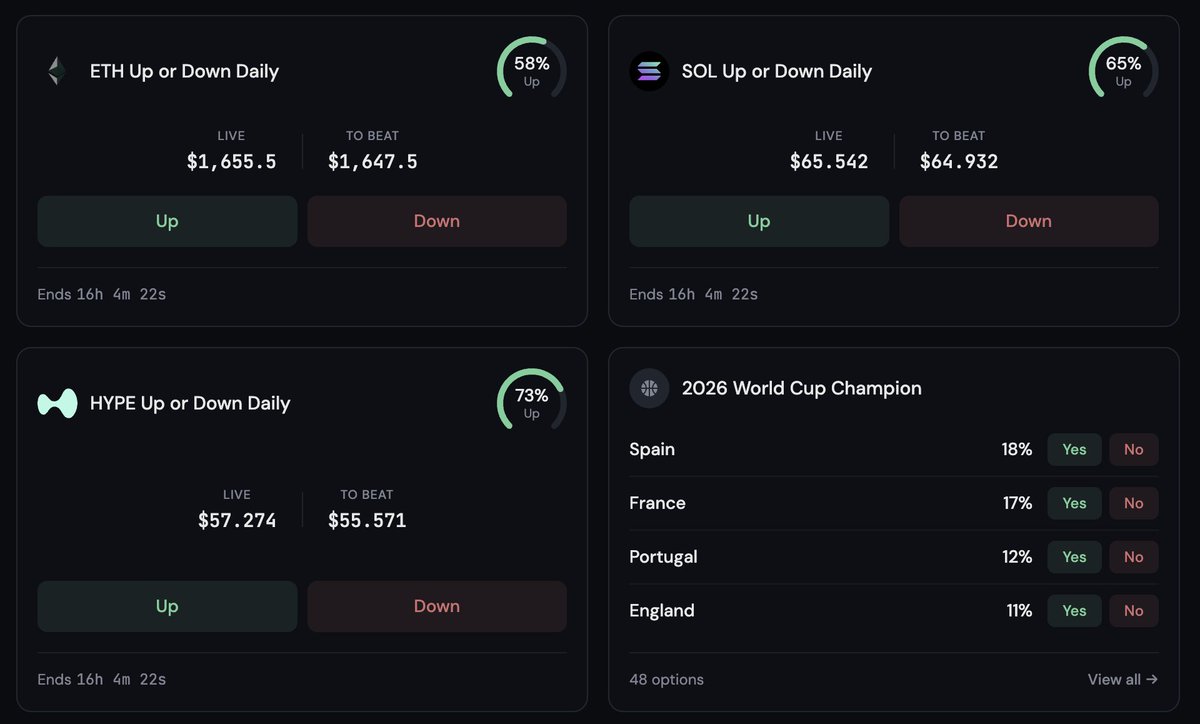Select No for England champion
Viewport: 1200px width, 724px height.
point(1134,611)
